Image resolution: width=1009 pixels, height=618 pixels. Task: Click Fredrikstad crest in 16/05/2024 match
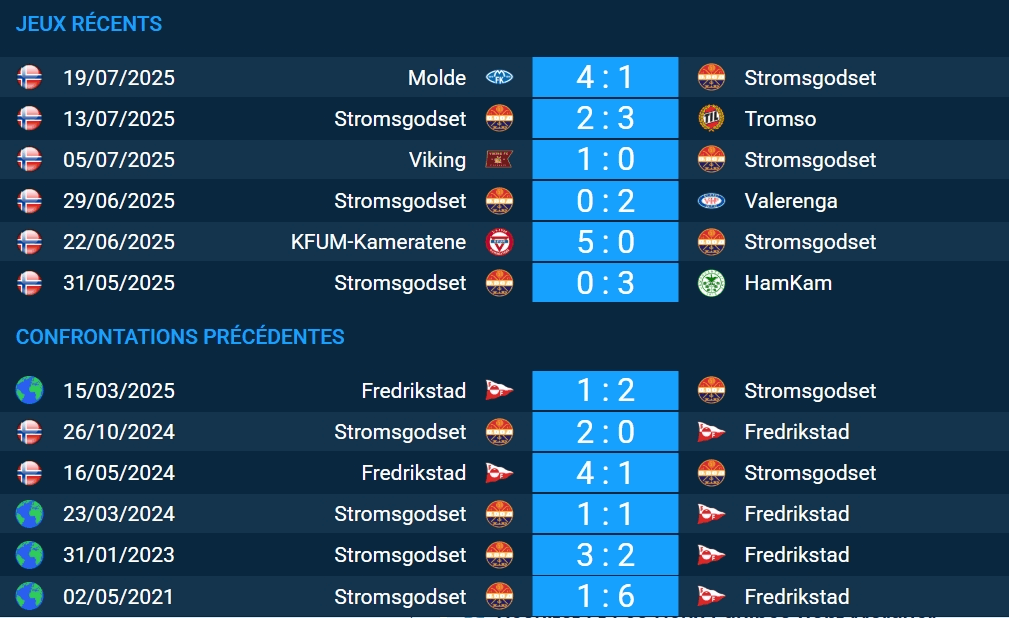[499, 472]
